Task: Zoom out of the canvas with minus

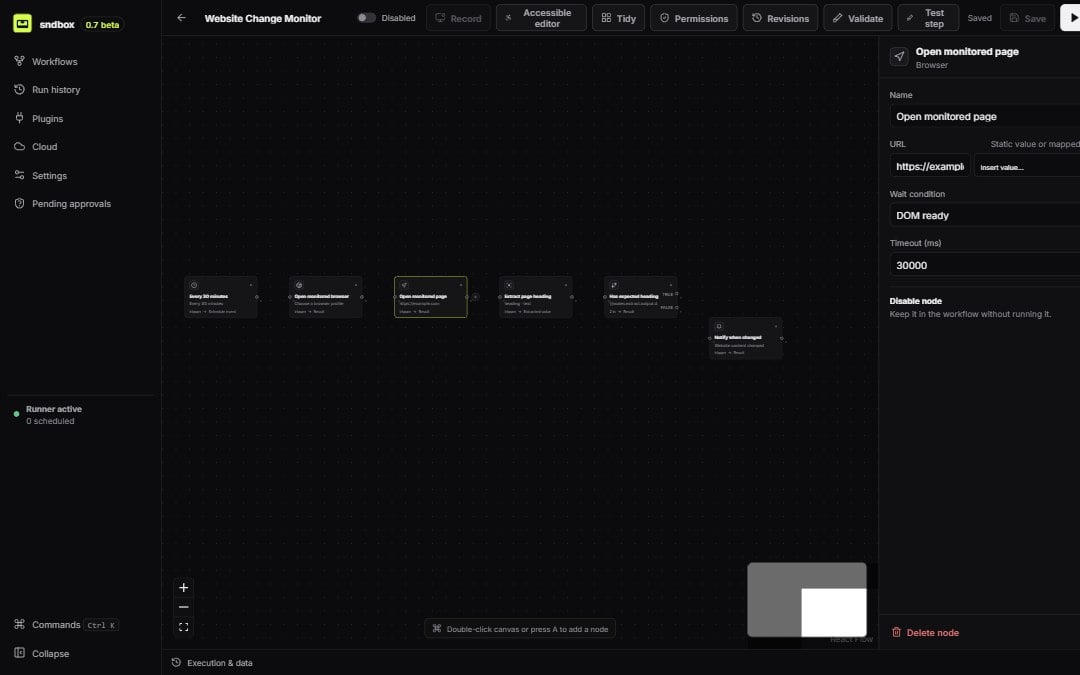Action: [x=183, y=607]
